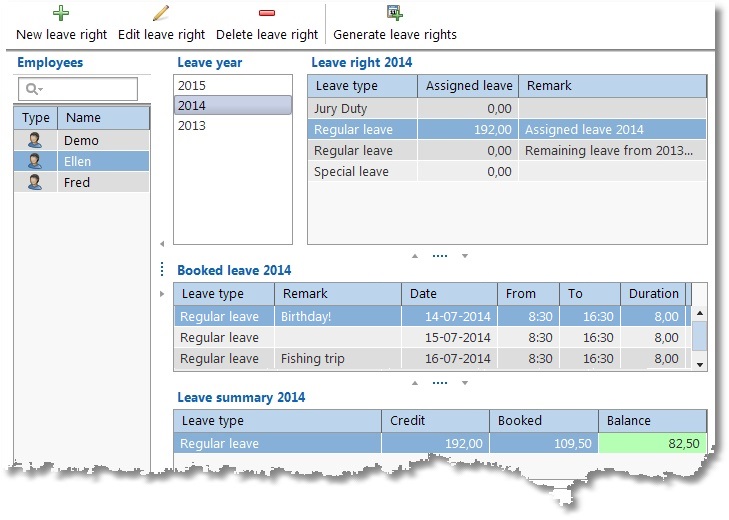The image size is (729, 520).
Task: Select leave year 2013
Action: coord(233,126)
